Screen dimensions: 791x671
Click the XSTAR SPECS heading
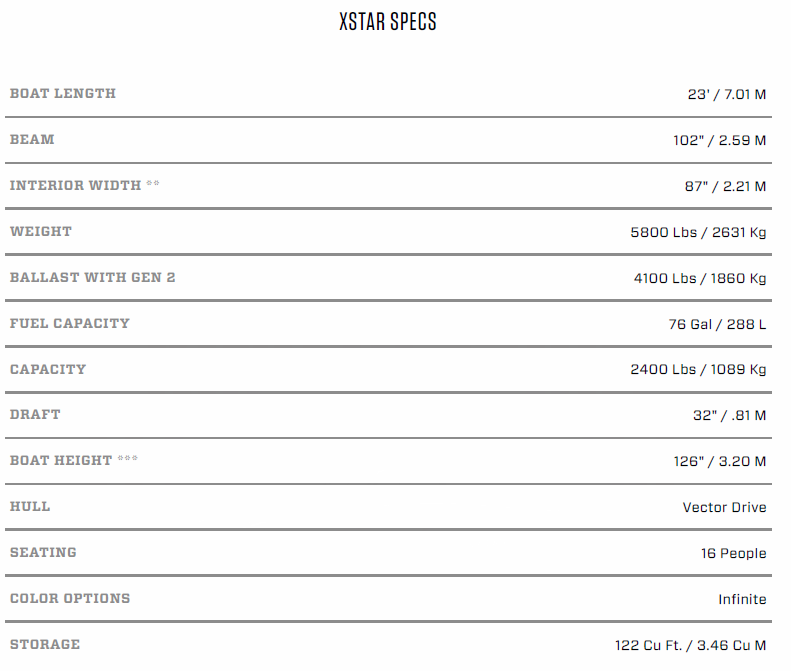click(x=388, y=22)
